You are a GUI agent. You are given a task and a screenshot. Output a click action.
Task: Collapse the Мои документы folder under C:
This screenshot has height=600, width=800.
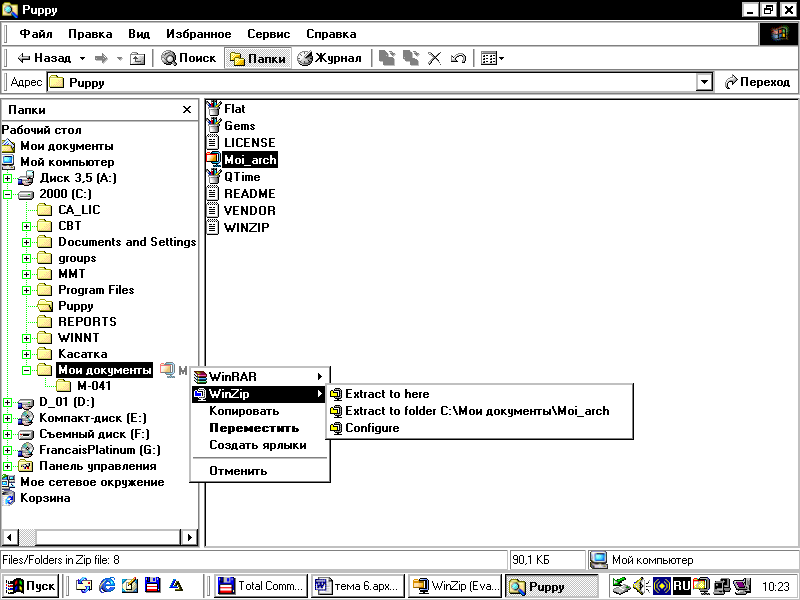27,370
